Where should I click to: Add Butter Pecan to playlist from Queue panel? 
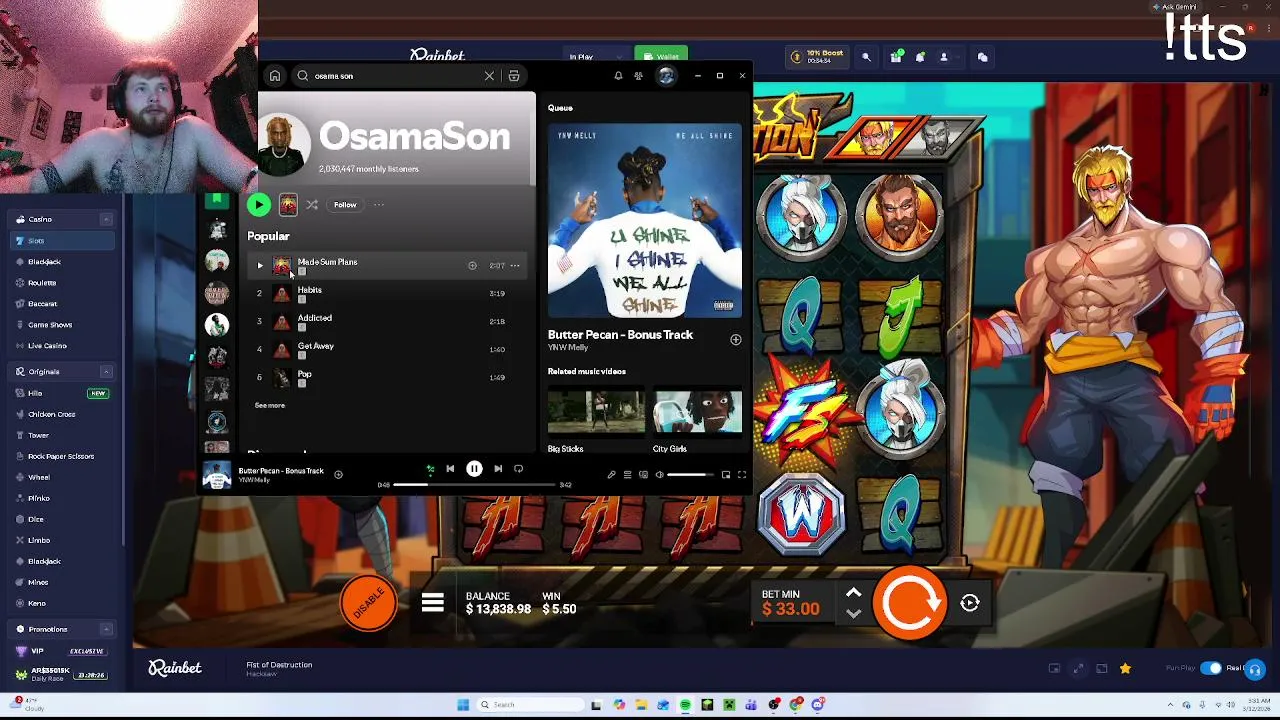coord(736,340)
